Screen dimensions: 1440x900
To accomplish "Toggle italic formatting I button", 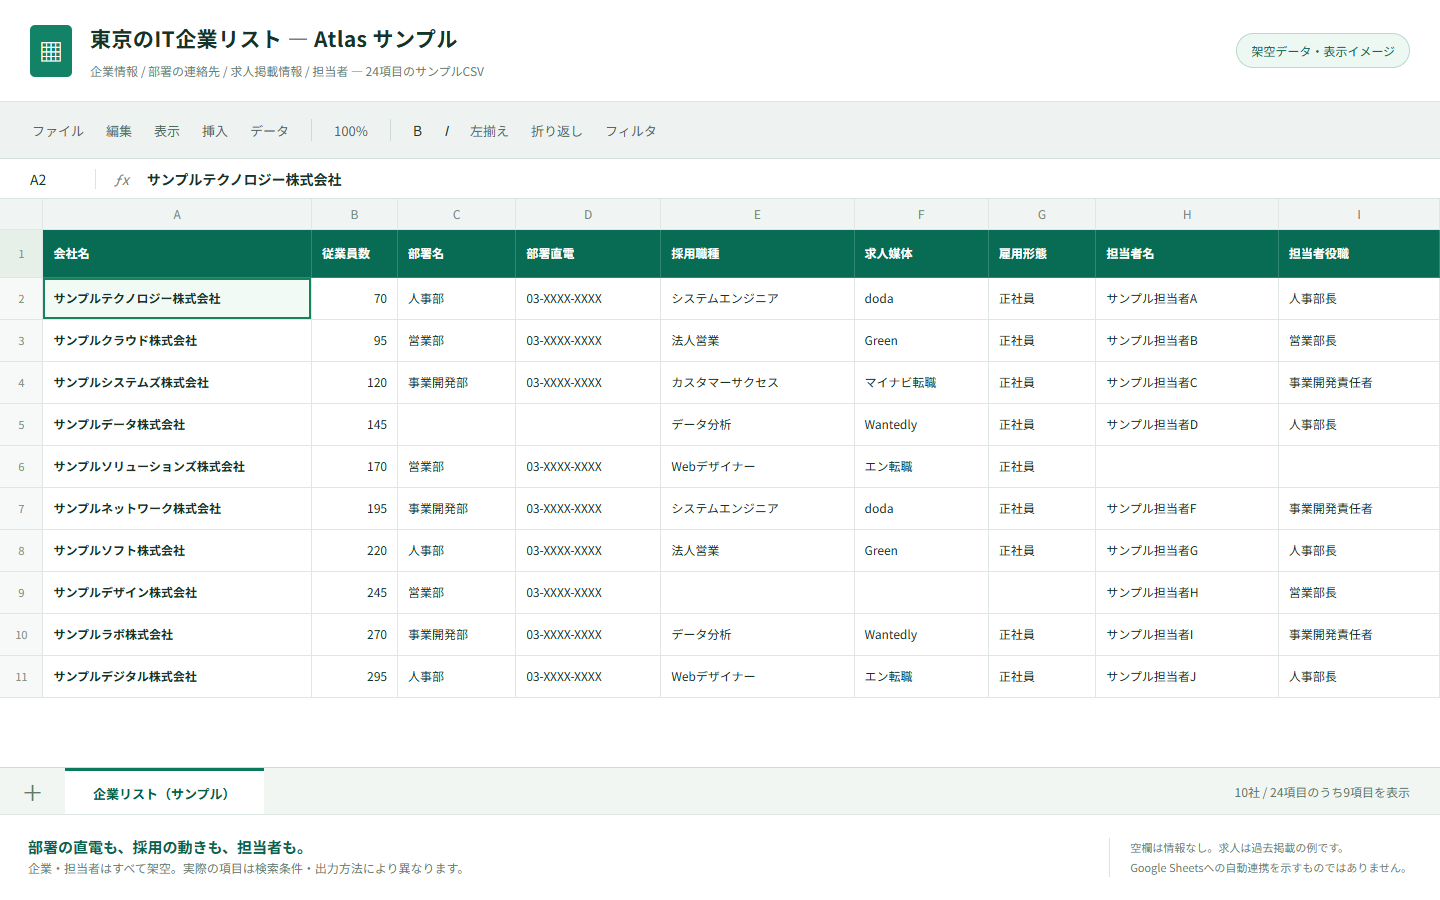I will click(x=446, y=131).
